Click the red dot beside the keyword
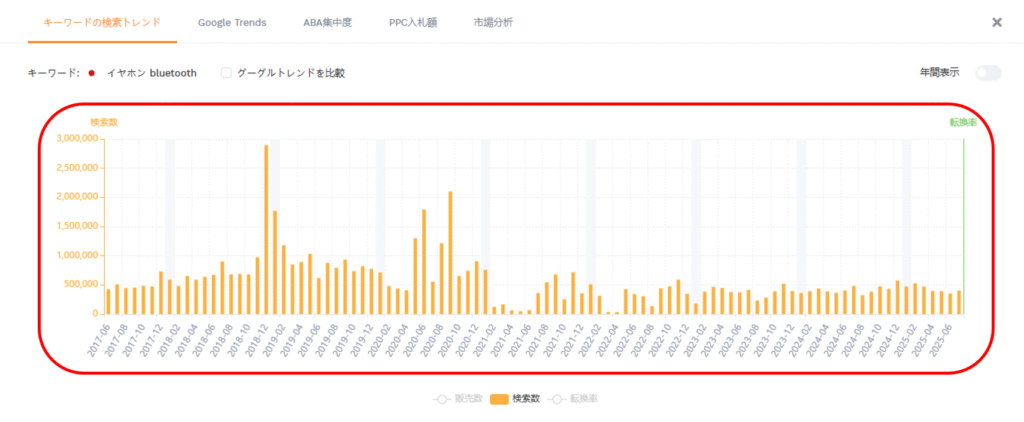 (91, 73)
